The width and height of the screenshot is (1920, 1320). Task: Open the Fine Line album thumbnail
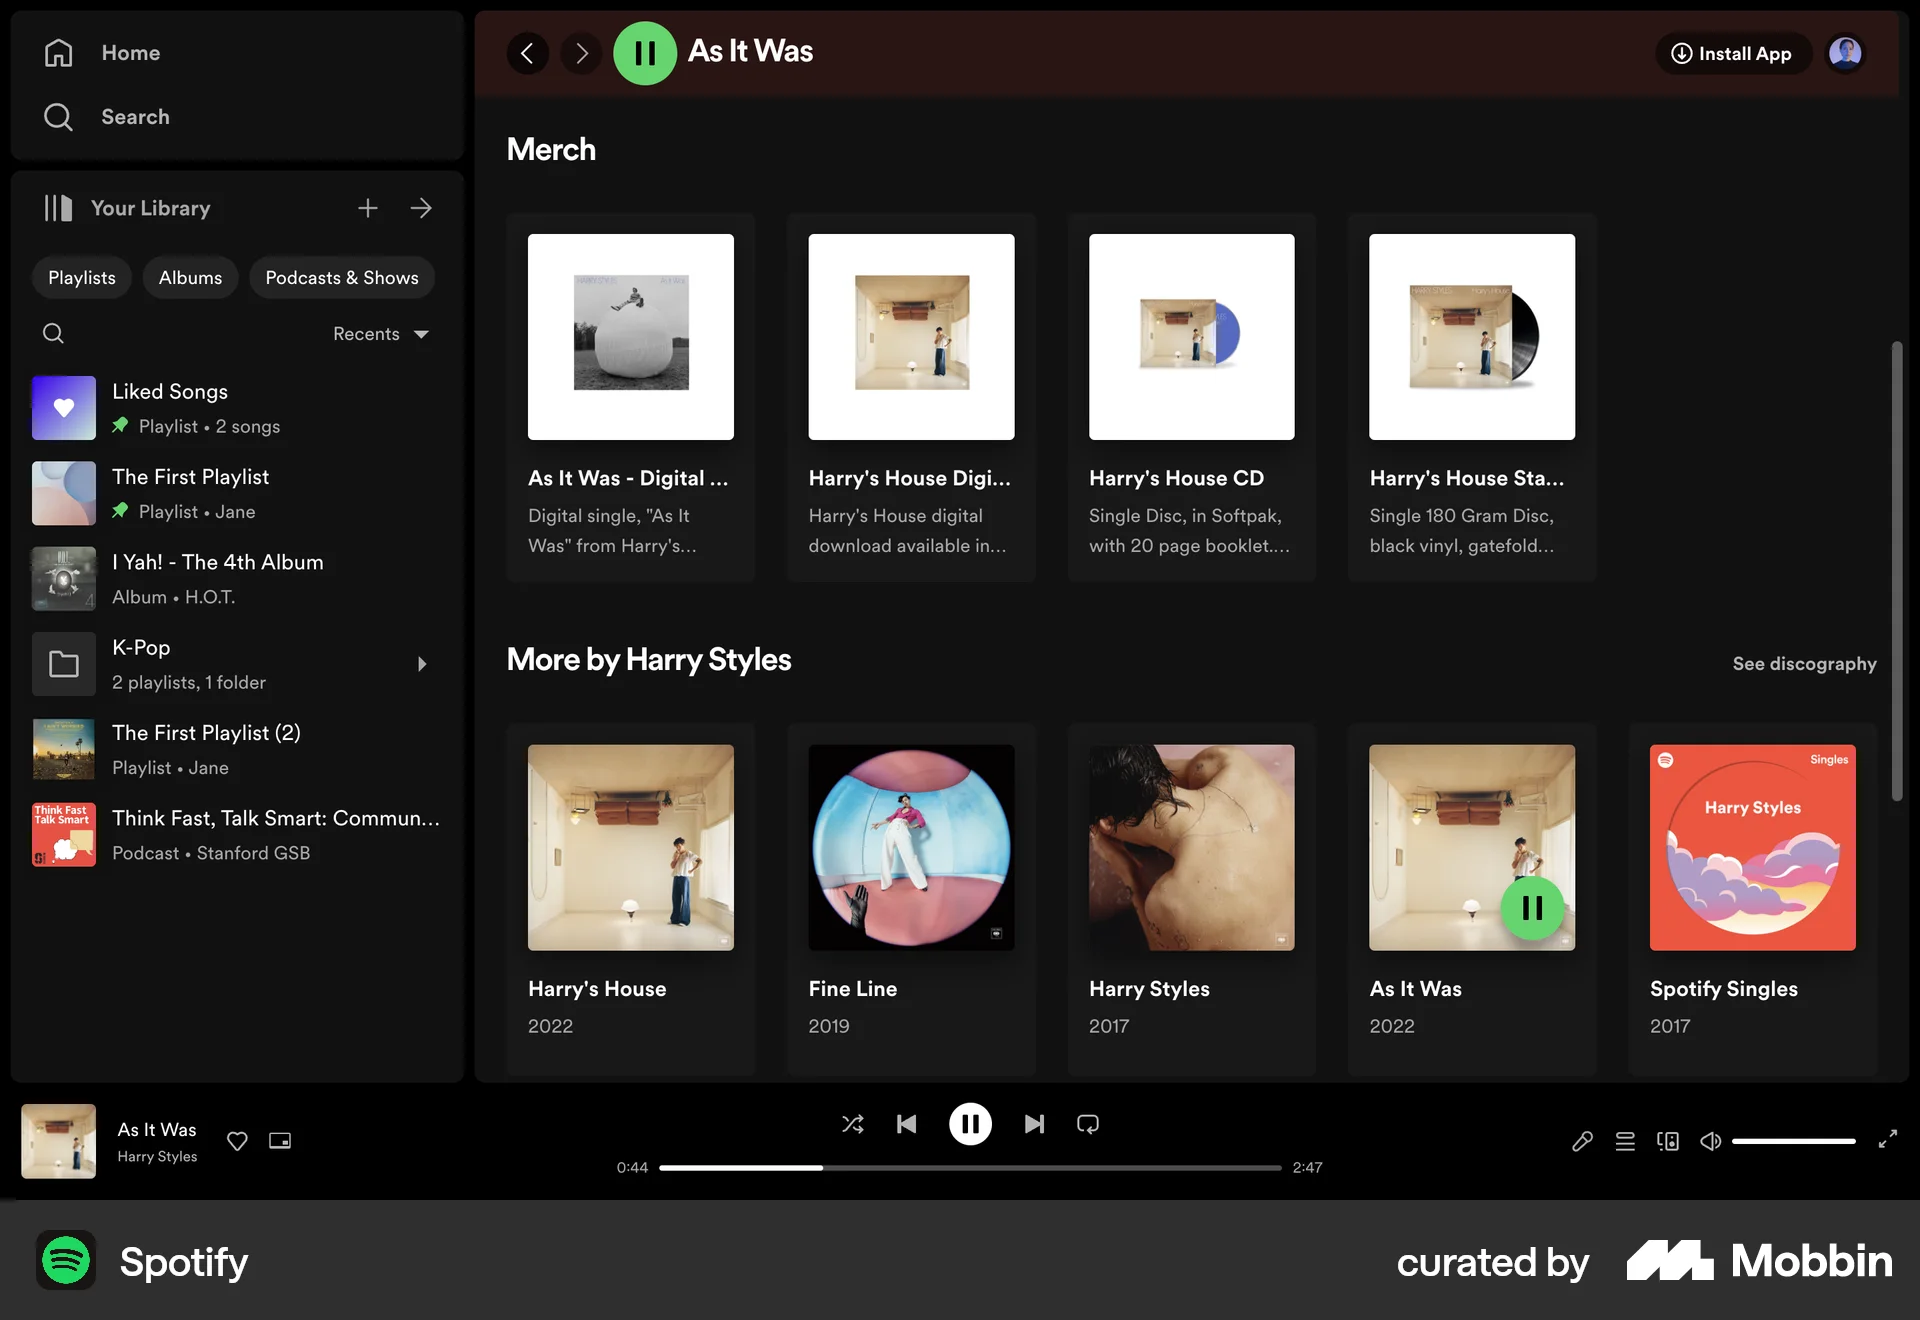click(x=911, y=848)
